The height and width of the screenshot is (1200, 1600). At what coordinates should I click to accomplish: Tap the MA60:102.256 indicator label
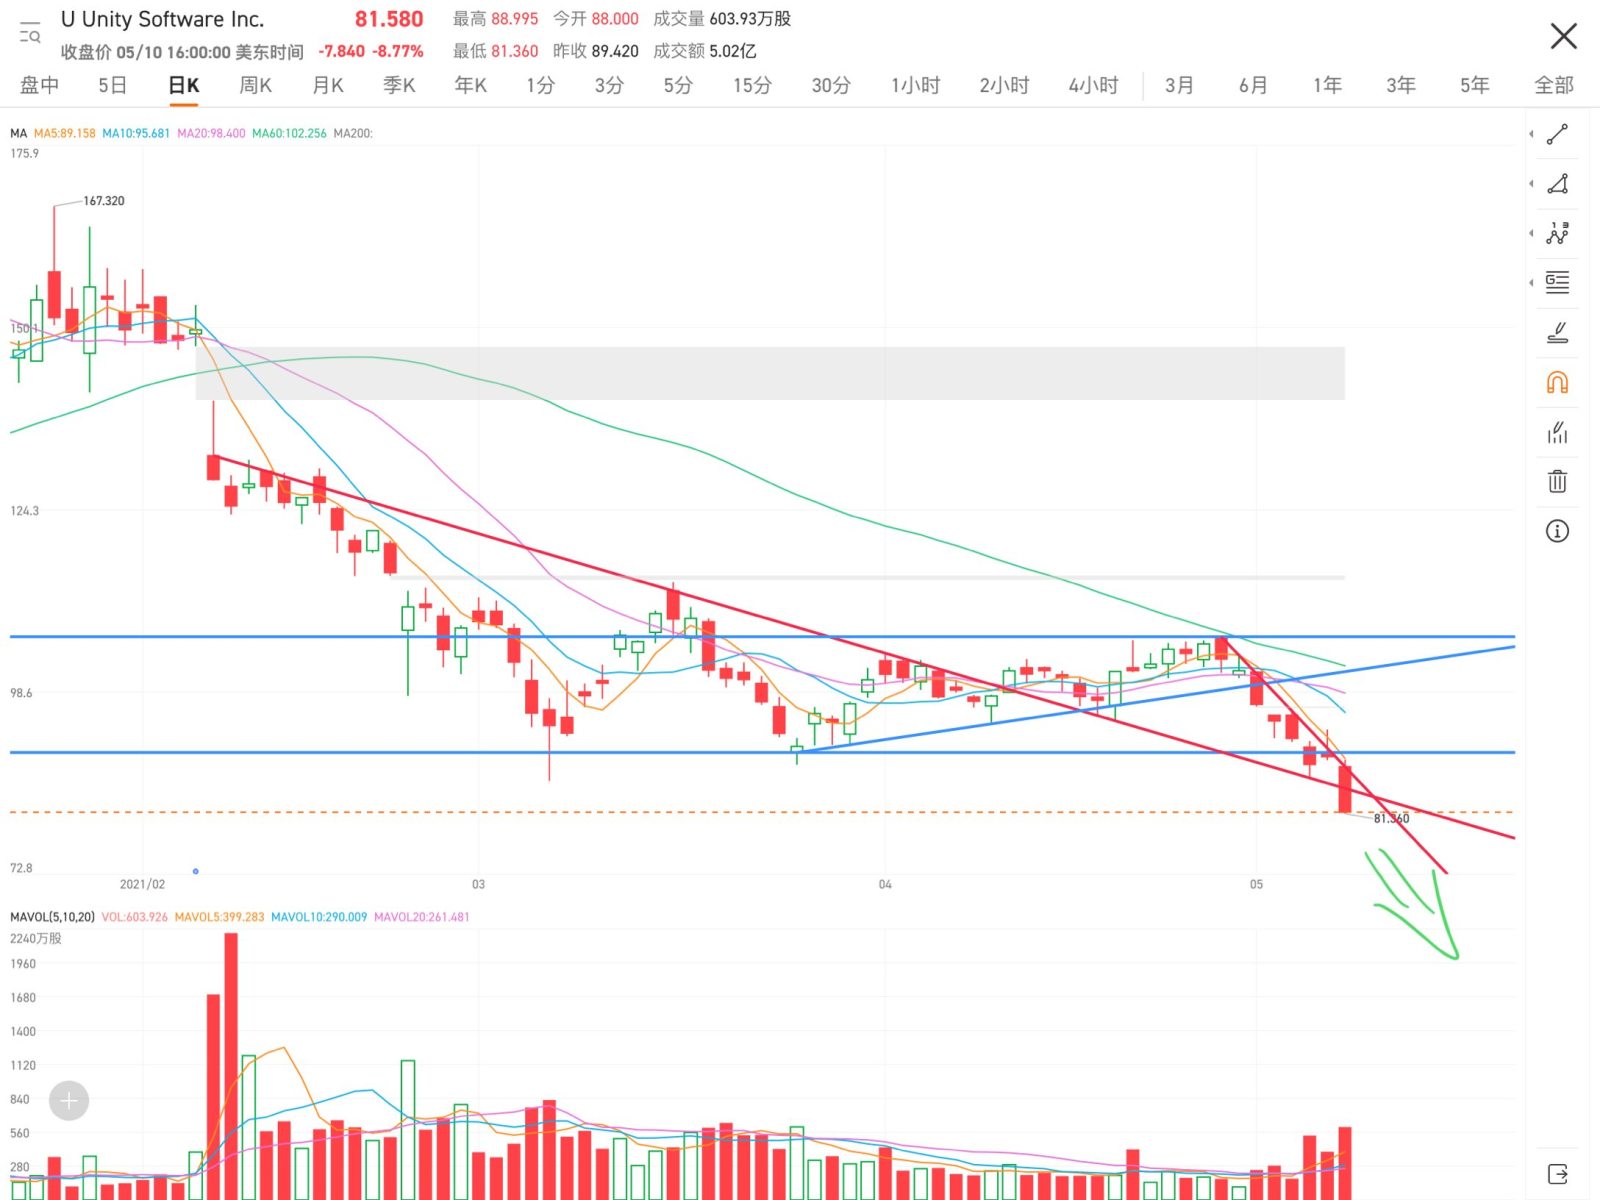click(x=289, y=133)
